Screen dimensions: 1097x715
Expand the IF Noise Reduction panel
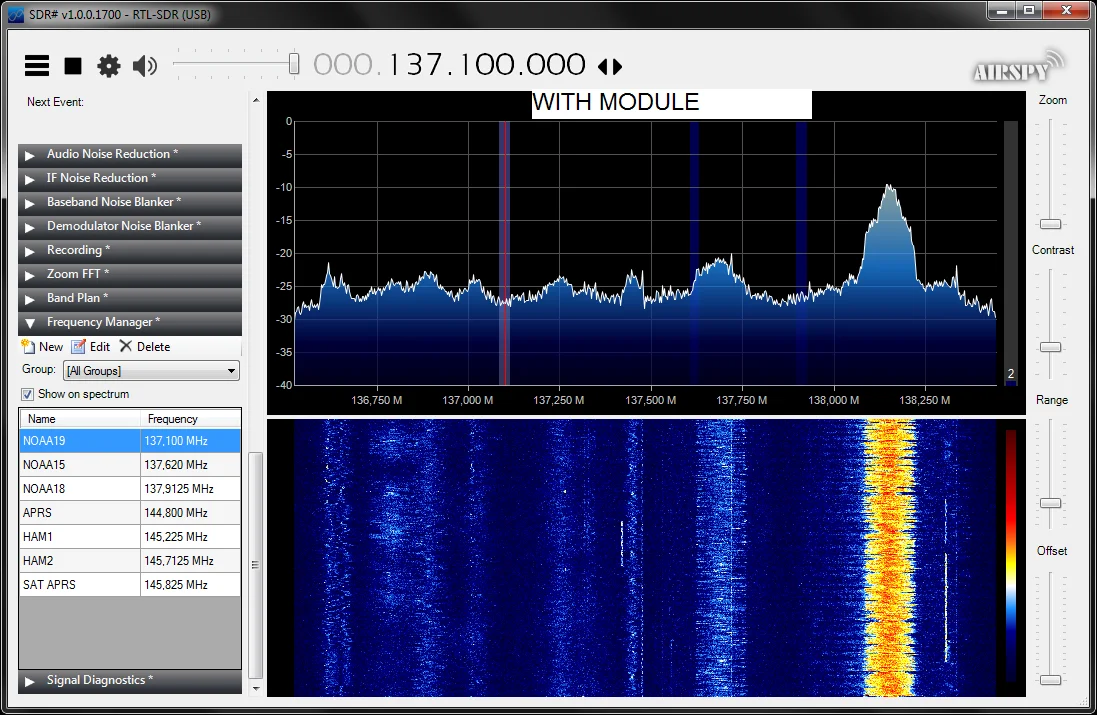130,178
